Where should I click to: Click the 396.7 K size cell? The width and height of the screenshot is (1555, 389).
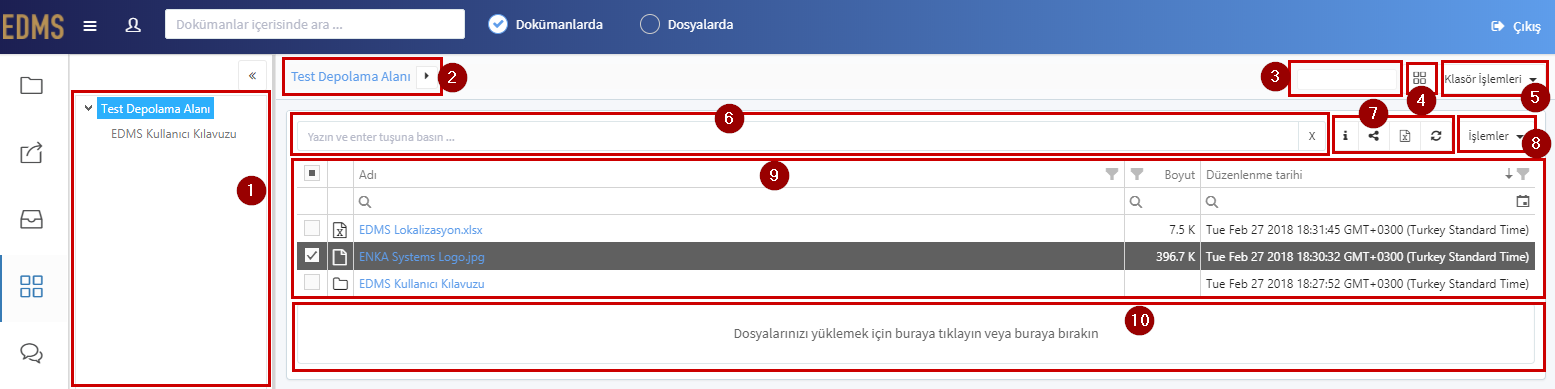coord(1162,257)
